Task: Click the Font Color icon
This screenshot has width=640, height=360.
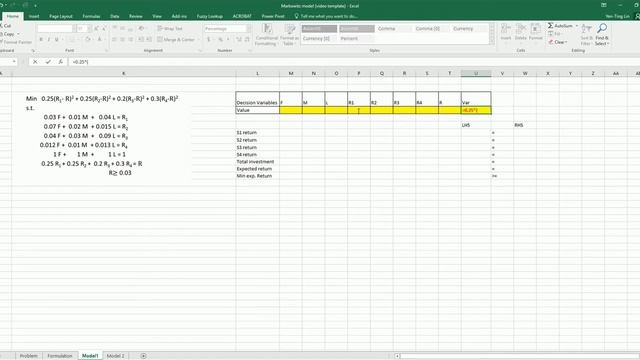Action: [99, 40]
